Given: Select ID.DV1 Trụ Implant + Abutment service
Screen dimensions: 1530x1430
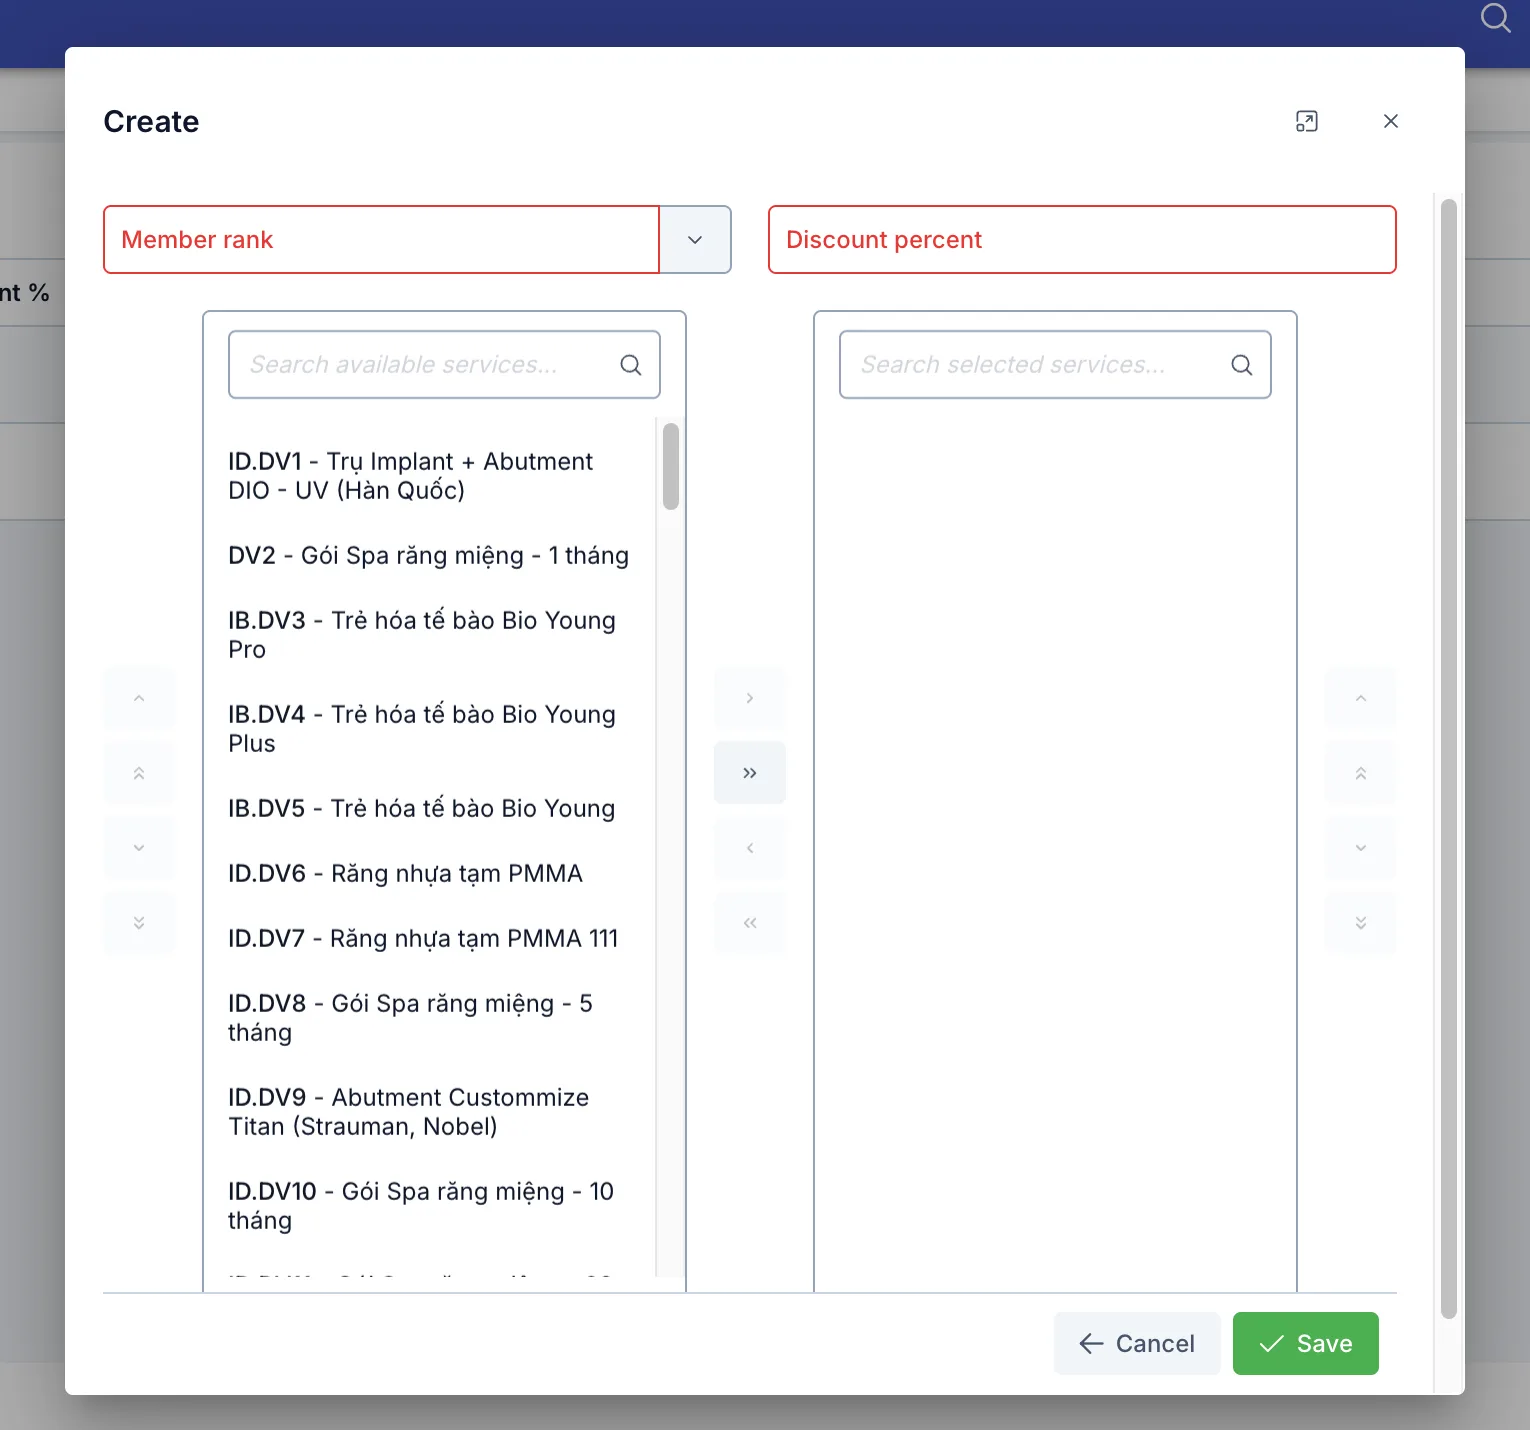Looking at the screenshot, I should click(x=430, y=476).
